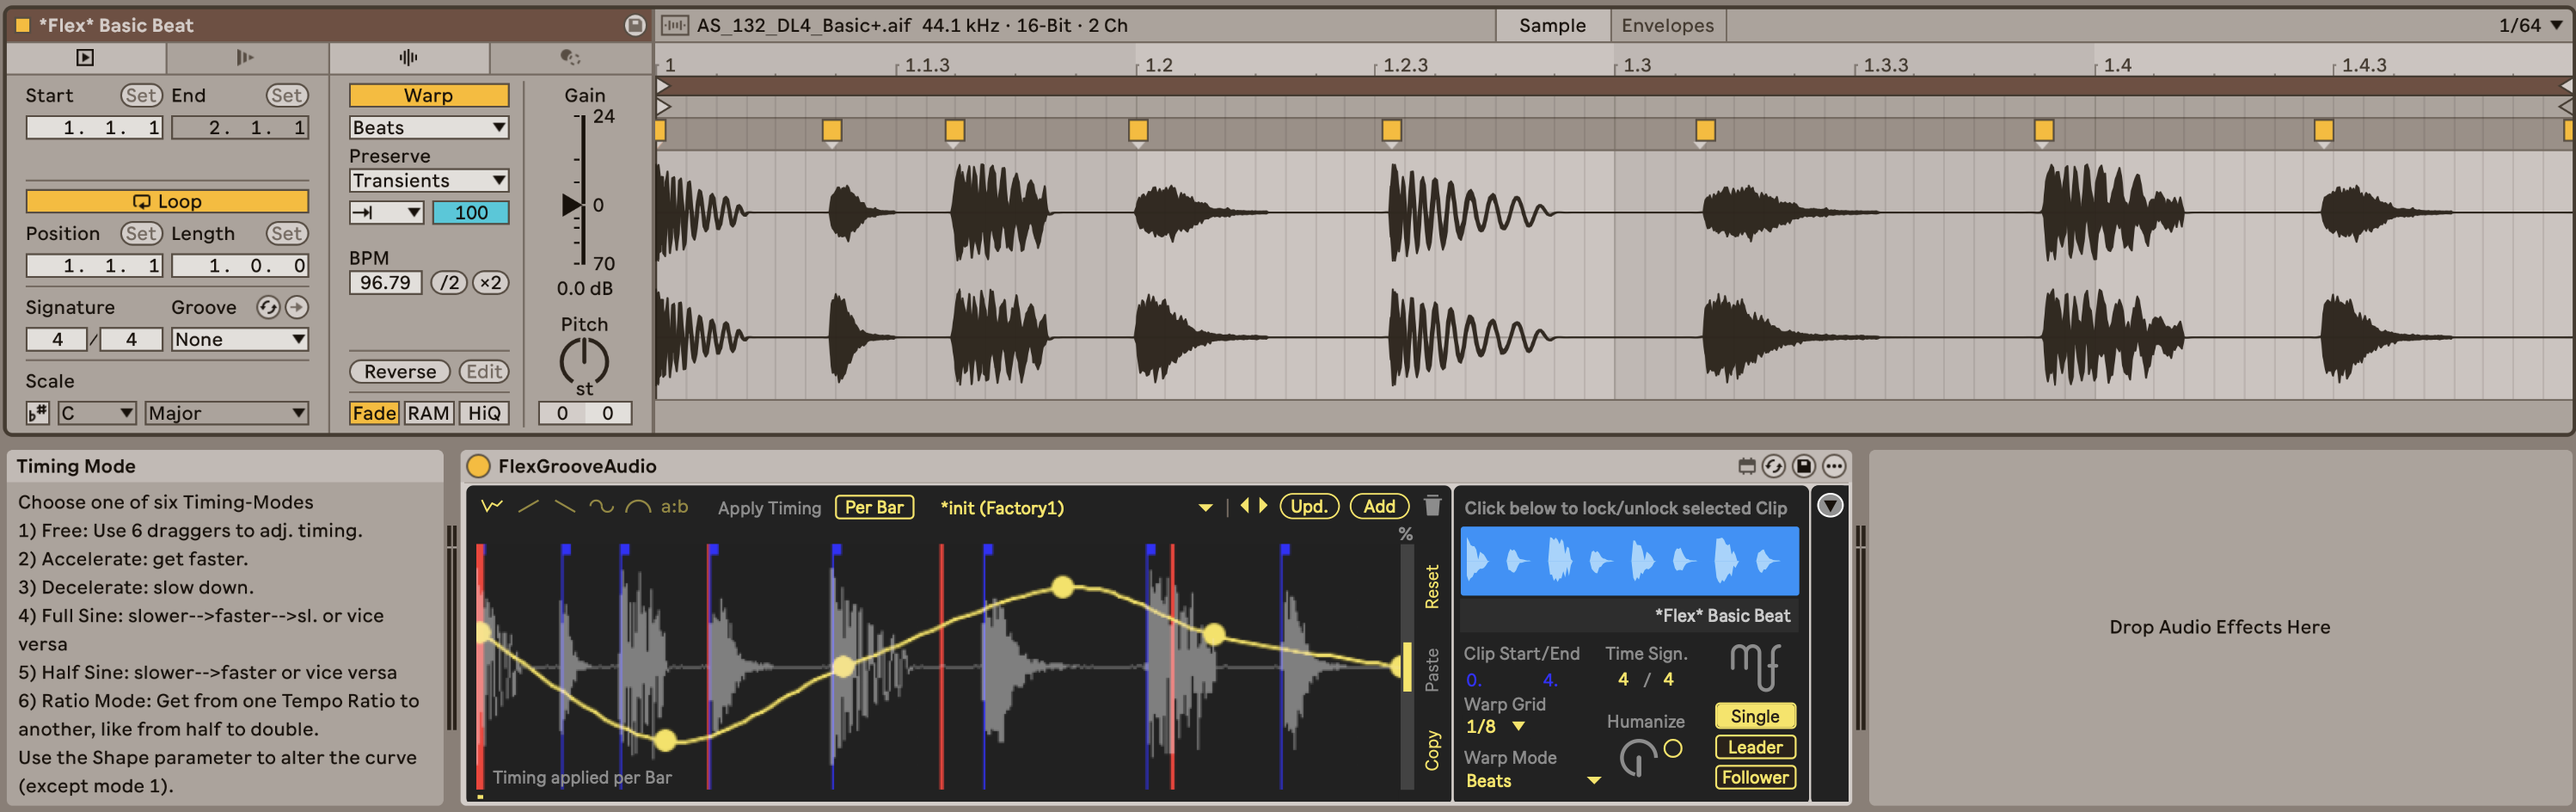Open the clip launch settings tab icon

click(x=86, y=58)
